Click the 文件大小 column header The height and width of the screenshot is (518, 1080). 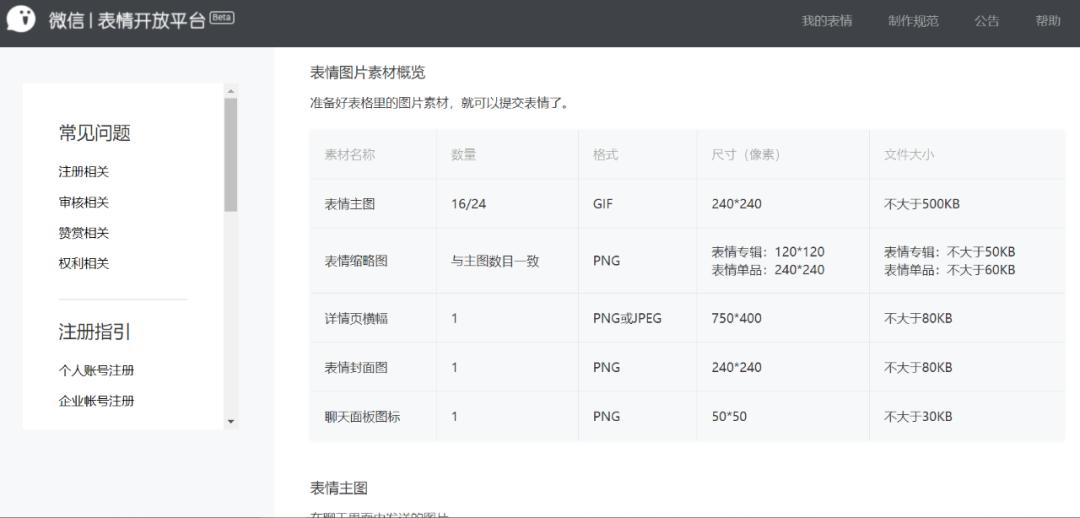pyautogui.click(x=909, y=155)
